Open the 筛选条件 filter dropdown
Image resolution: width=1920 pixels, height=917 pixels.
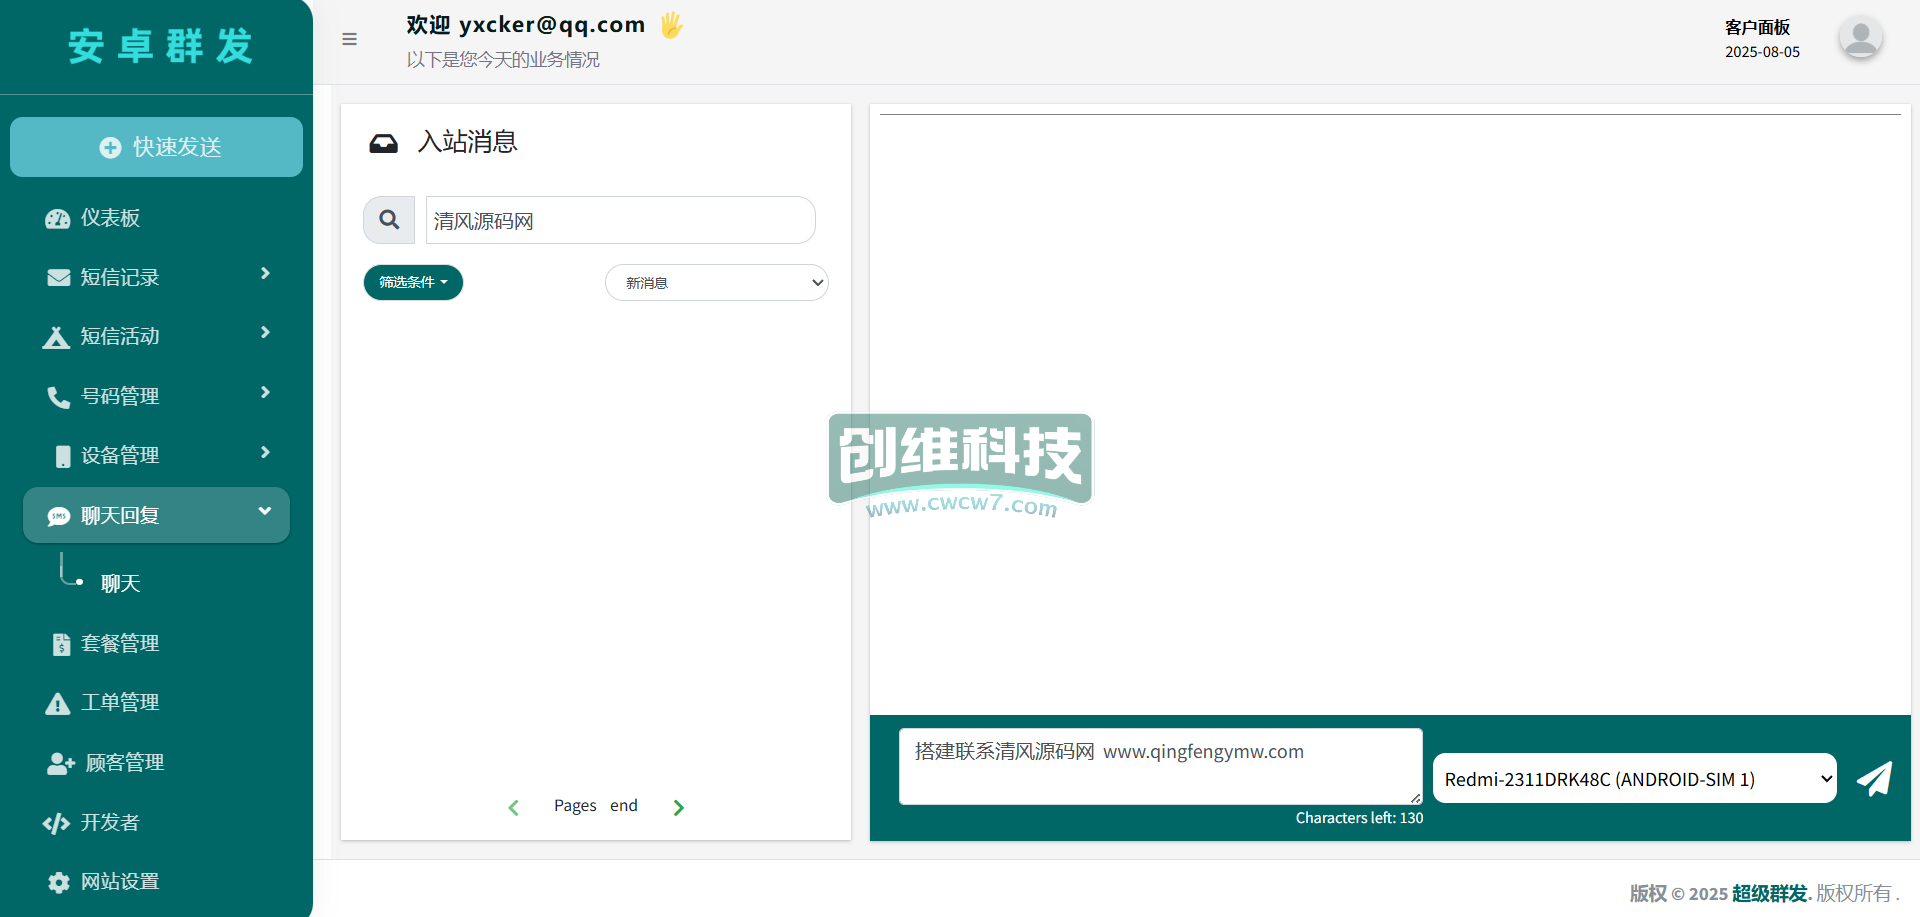coord(413,282)
